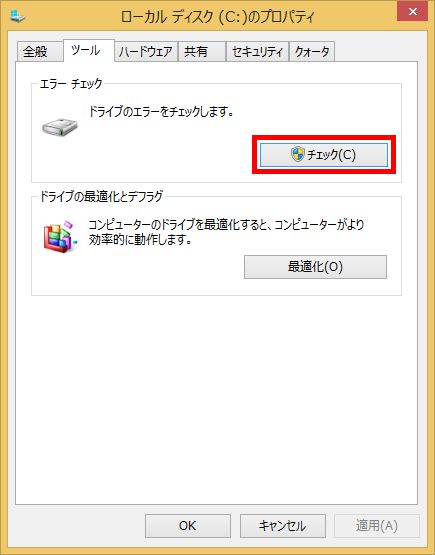
Task: Click the ドライブの最適化とデフラグ group label
Action: 102,196
